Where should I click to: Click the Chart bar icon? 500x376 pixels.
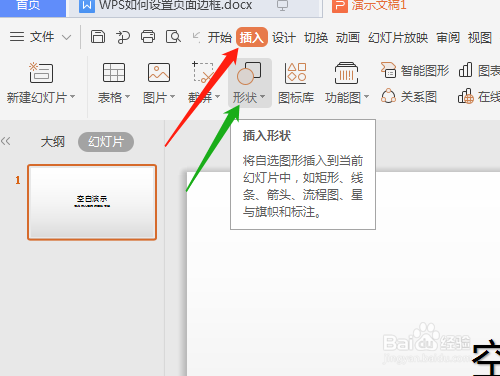[465, 70]
